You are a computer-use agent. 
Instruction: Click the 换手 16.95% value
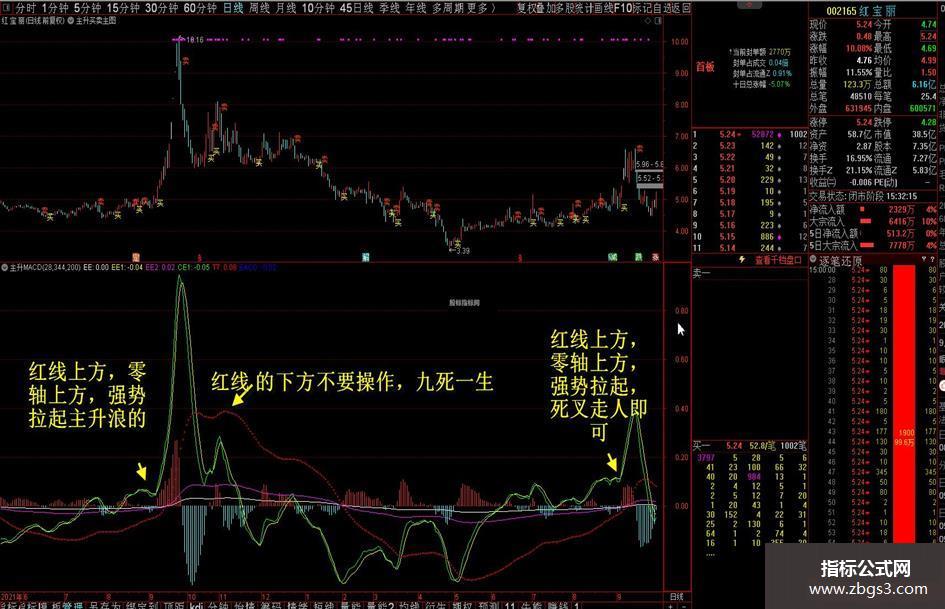(x=859, y=158)
